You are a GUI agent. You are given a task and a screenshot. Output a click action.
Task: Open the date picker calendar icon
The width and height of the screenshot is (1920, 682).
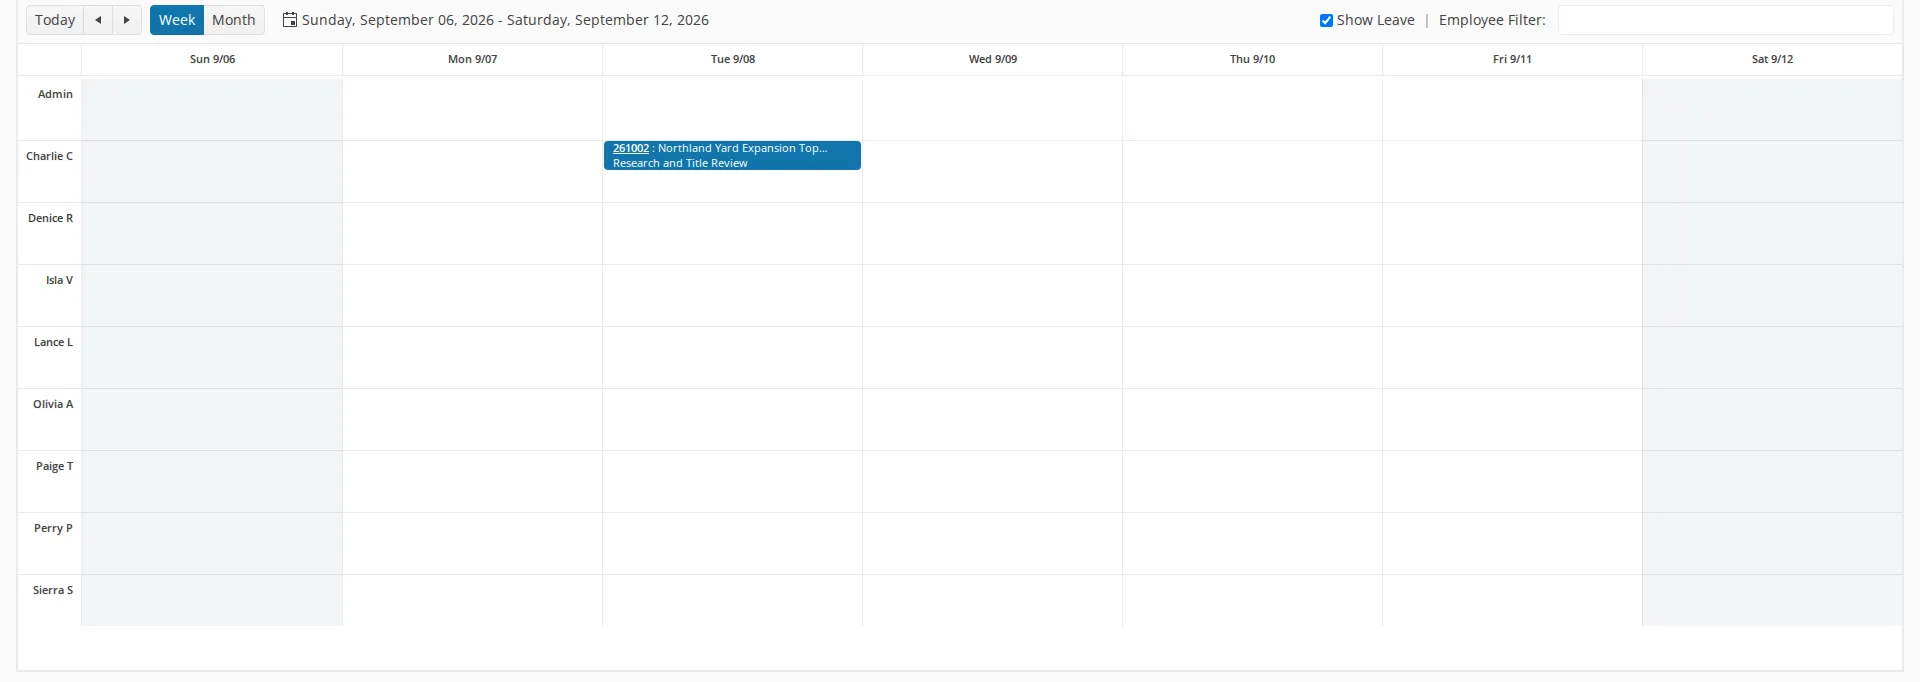(290, 20)
